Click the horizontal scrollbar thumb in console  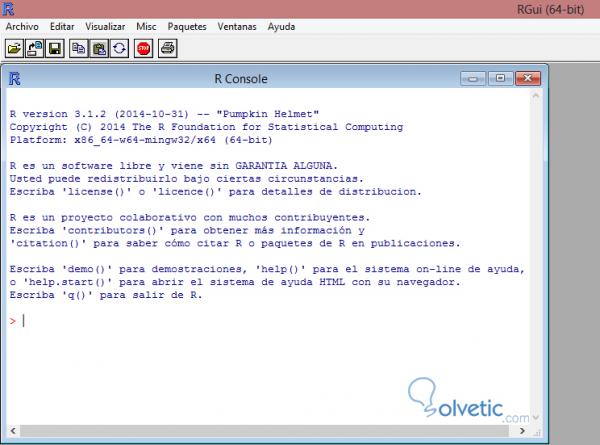(x=264, y=431)
